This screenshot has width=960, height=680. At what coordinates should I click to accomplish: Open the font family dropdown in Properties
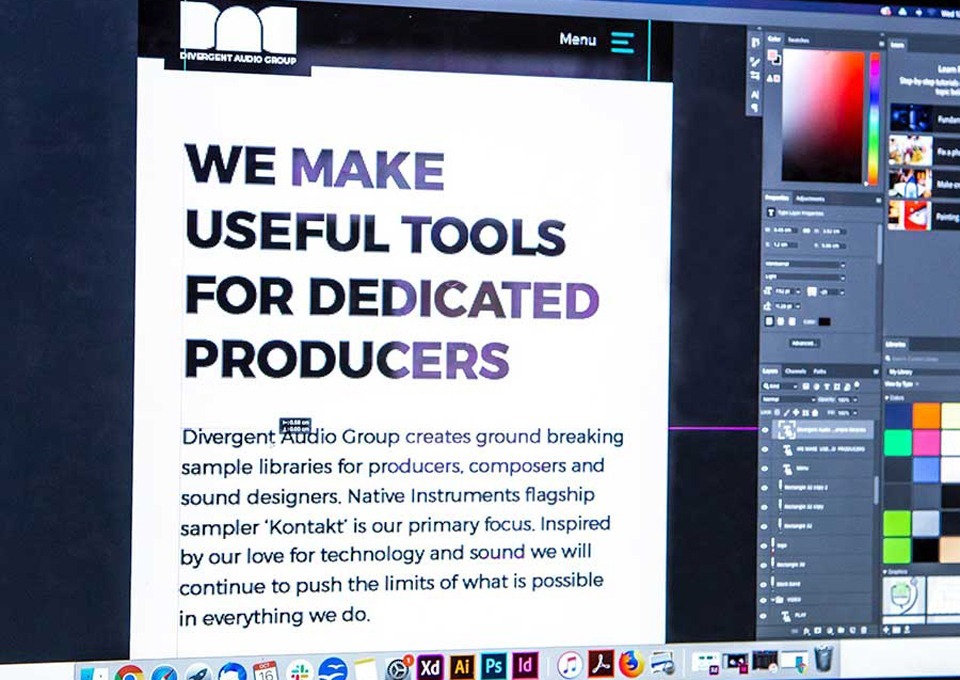(804, 264)
